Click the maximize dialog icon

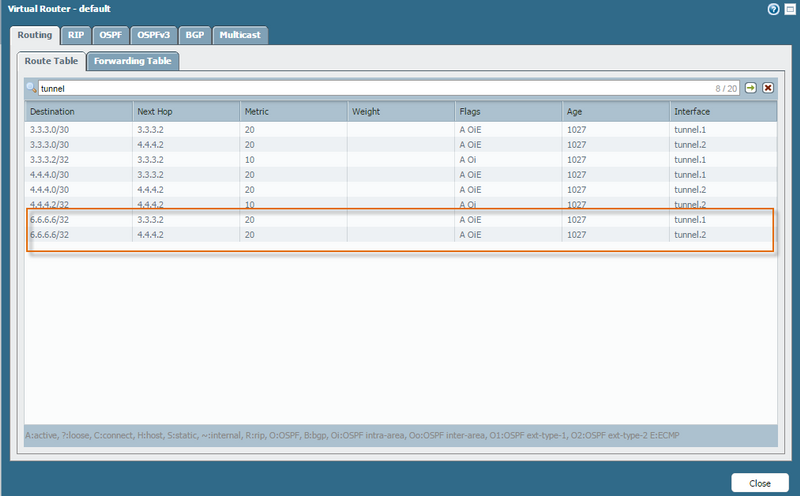pos(788,9)
